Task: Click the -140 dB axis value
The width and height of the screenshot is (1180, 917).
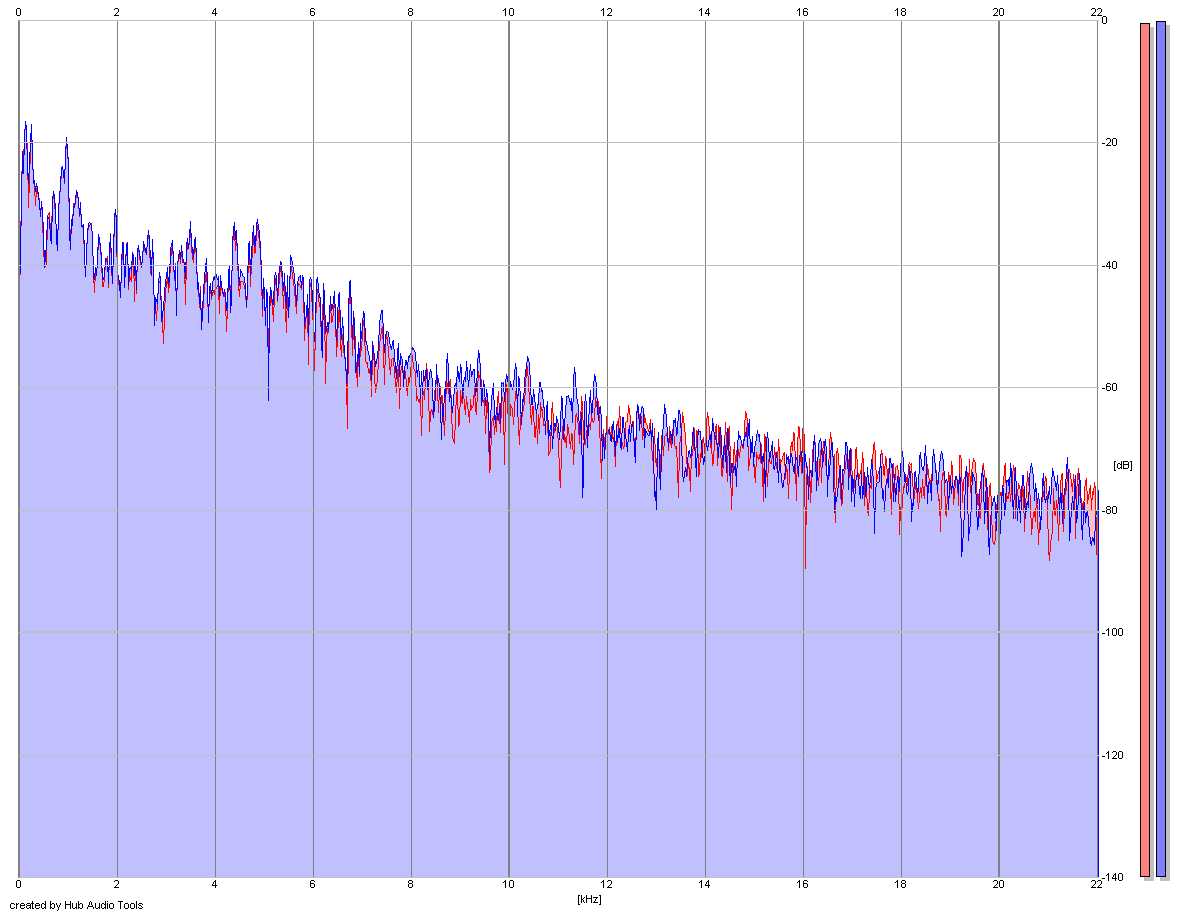Action: tap(1112, 877)
